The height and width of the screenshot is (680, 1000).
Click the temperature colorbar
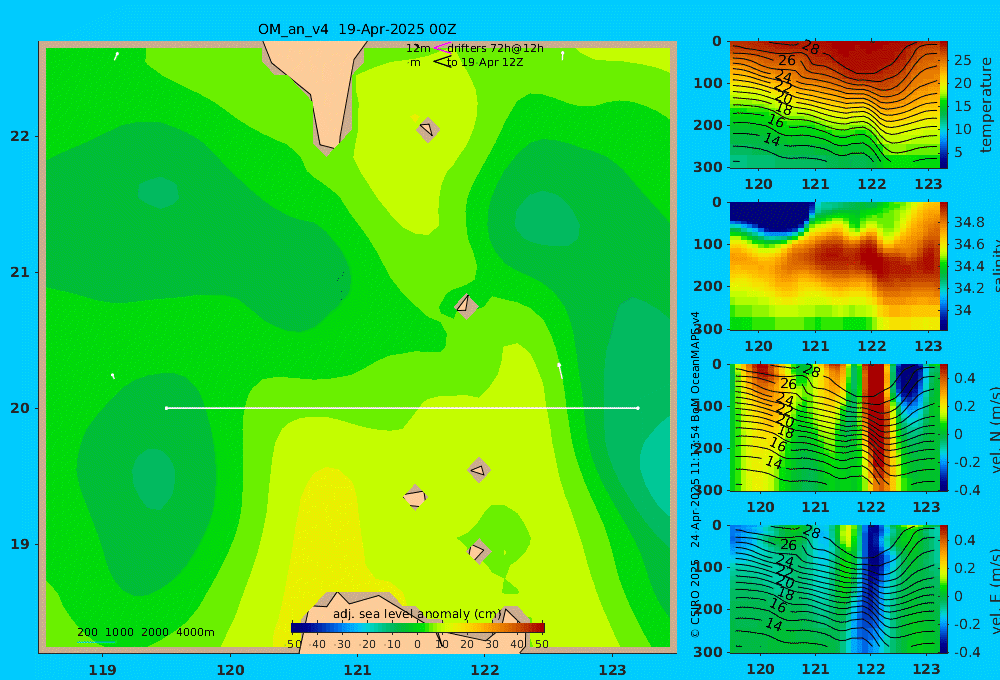tap(944, 105)
